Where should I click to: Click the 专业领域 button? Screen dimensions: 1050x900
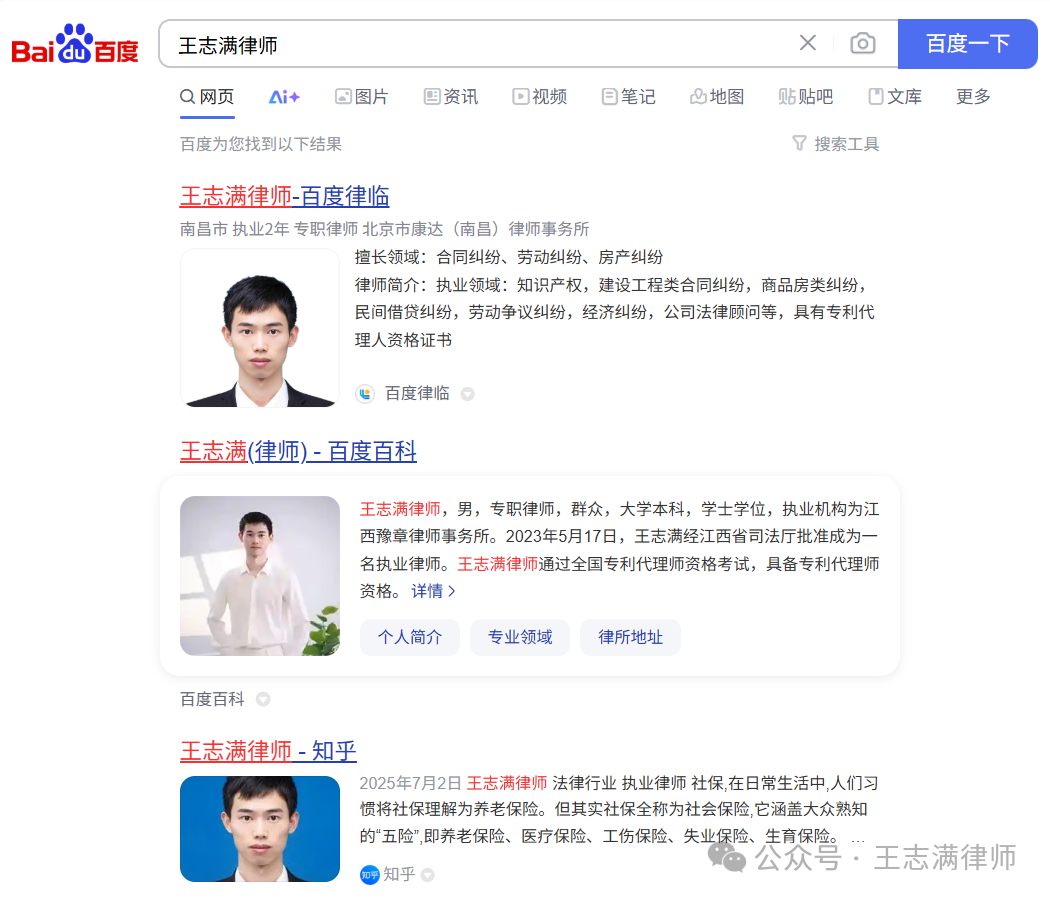click(x=520, y=637)
